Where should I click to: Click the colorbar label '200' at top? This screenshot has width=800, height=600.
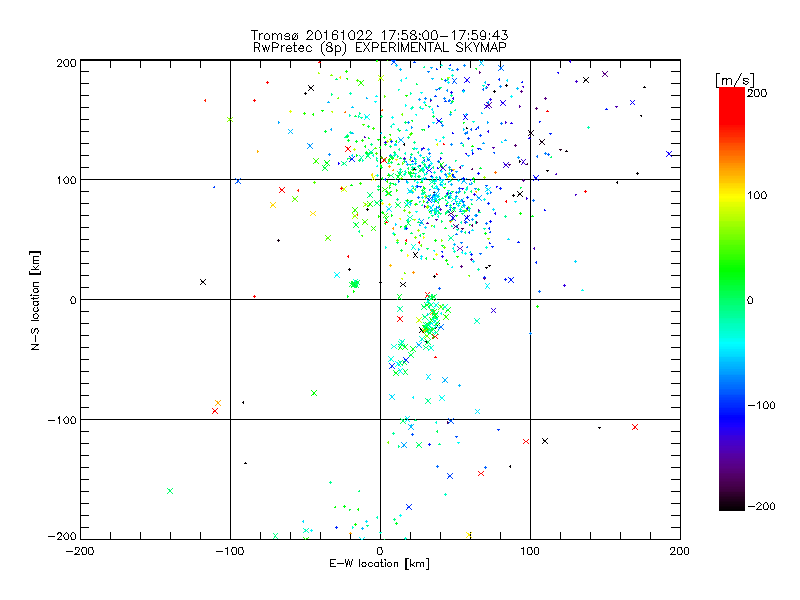coord(757,93)
